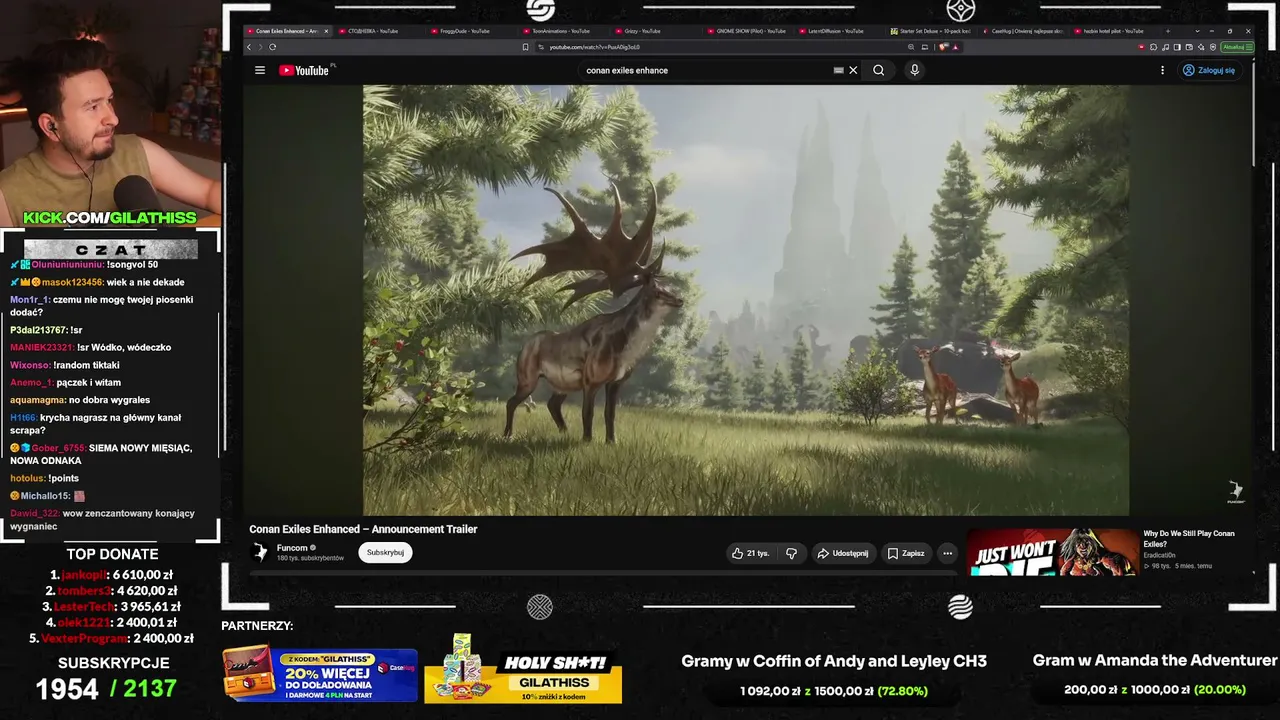Image resolution: width=1280 pixels, height=720 pixels.
Task: Select the Funcom video title text
Action: 363,529
